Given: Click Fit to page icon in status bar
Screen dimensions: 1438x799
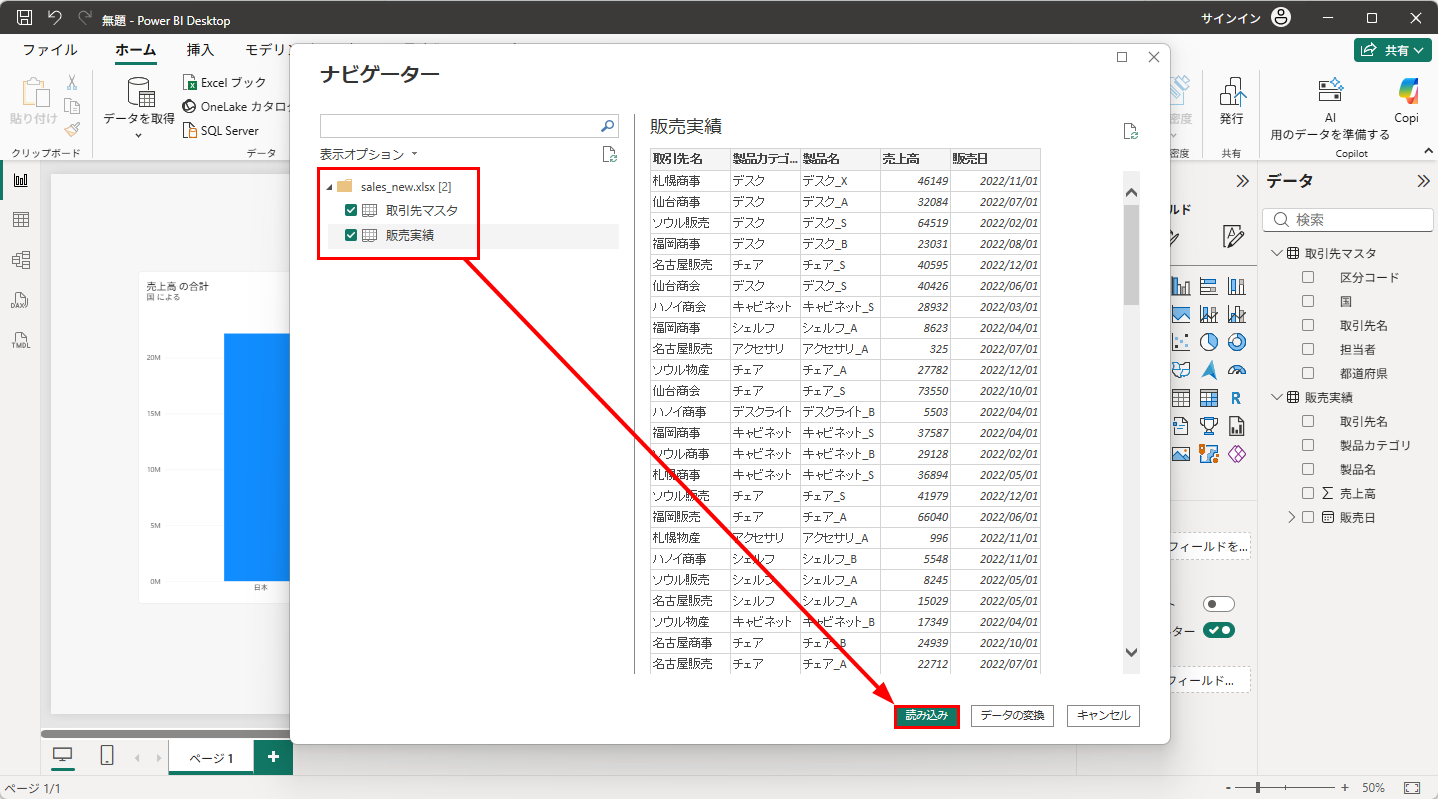Looking at the screenshot, I should [1412, 788].
